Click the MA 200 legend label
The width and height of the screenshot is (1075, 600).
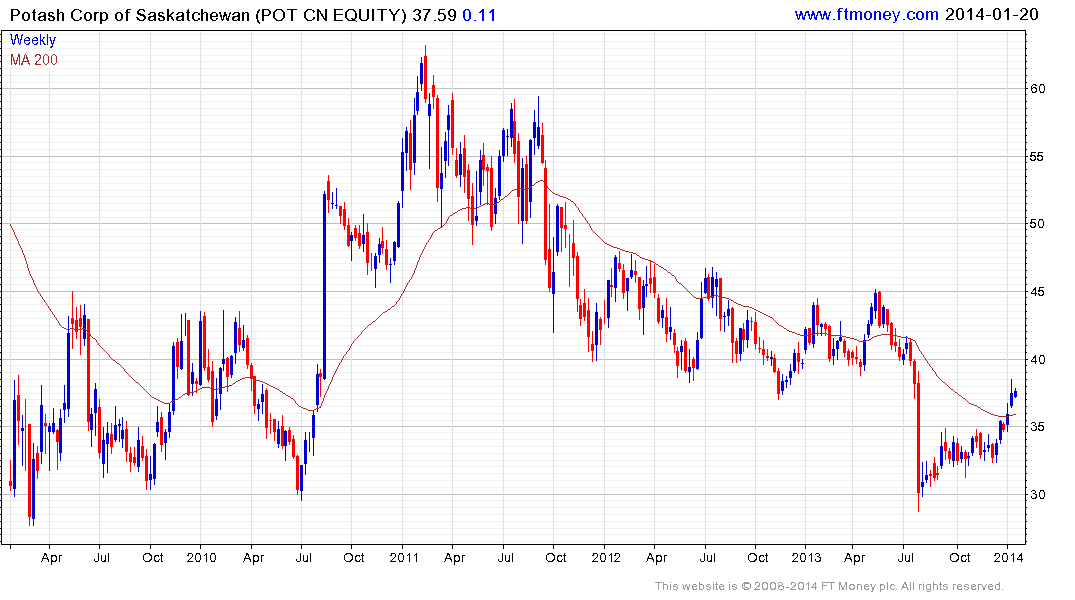pyautogui.click(x=34, y=60)
